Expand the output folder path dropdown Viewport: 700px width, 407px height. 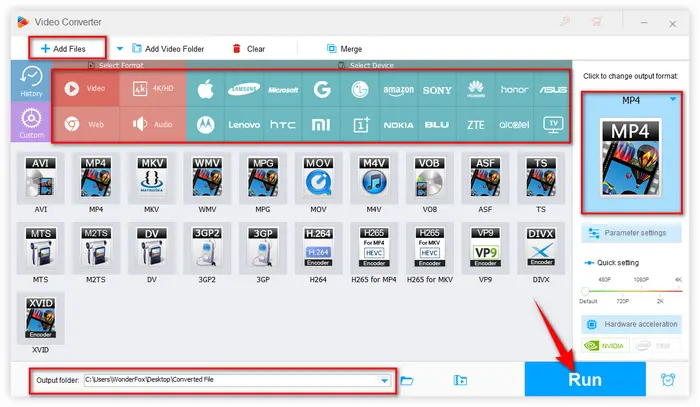(384, 380)
